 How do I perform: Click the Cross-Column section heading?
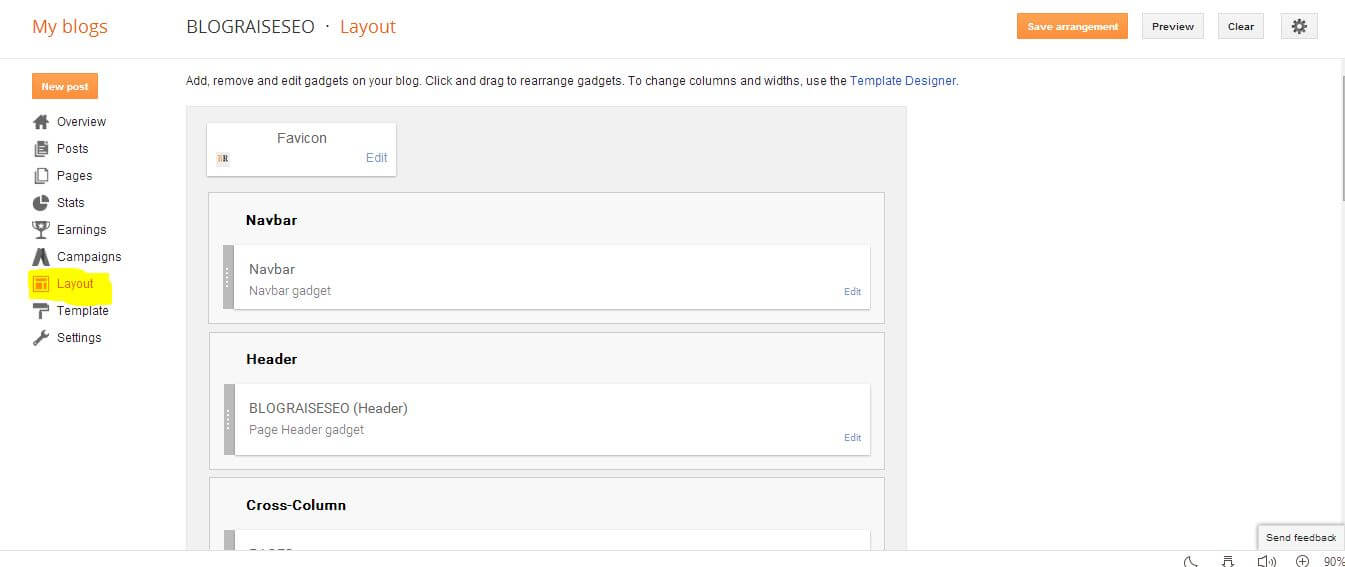pyautogui.click(x=296, y=505)
